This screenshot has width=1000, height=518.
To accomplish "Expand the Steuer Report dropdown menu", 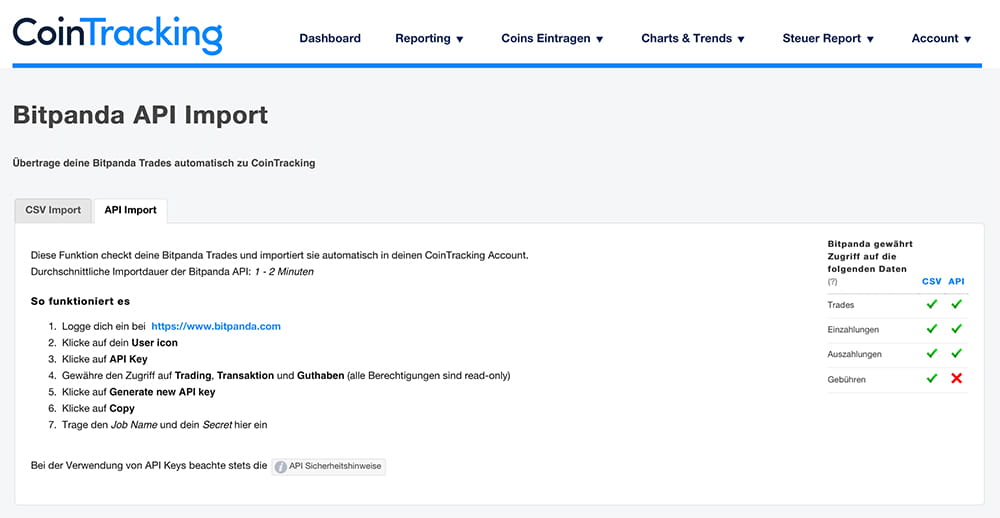I will 828,38.
